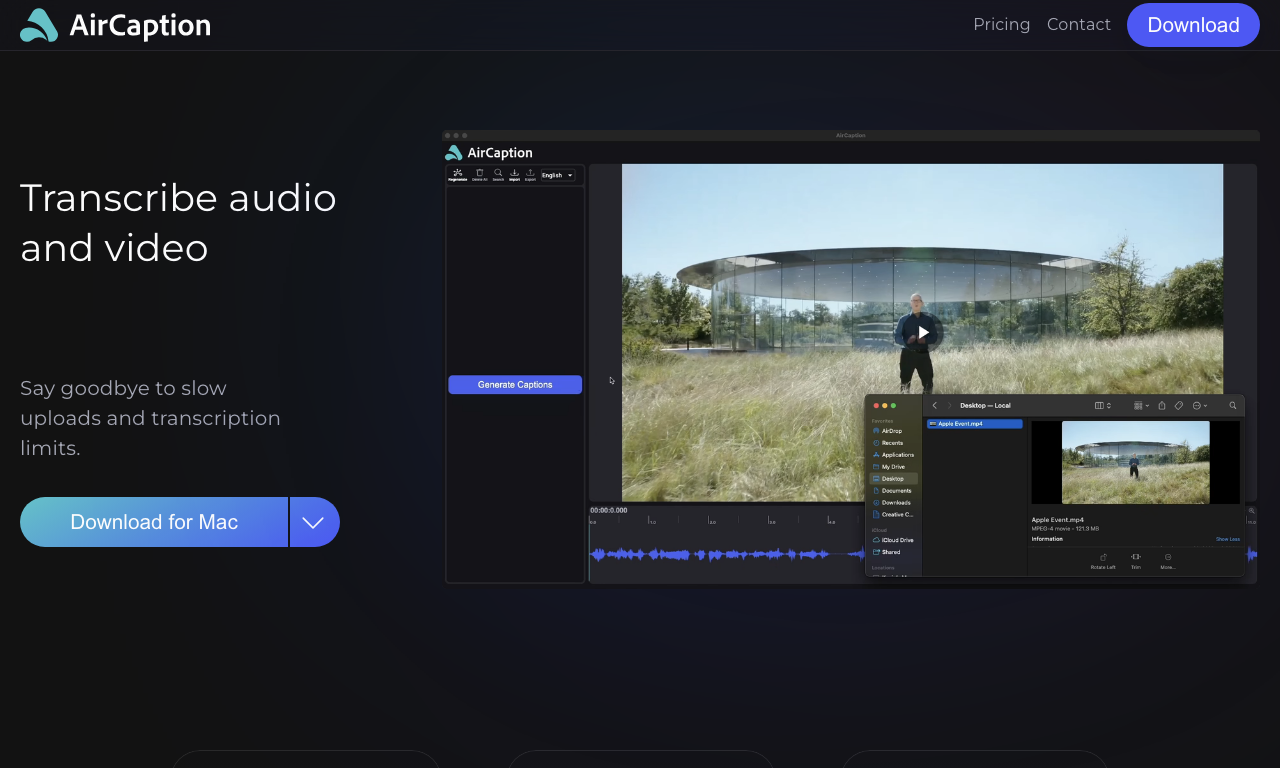Select Applications in the Finder sidebar
The width and height of the screenshot is (1280, 768).
click(x=894, y=455)
